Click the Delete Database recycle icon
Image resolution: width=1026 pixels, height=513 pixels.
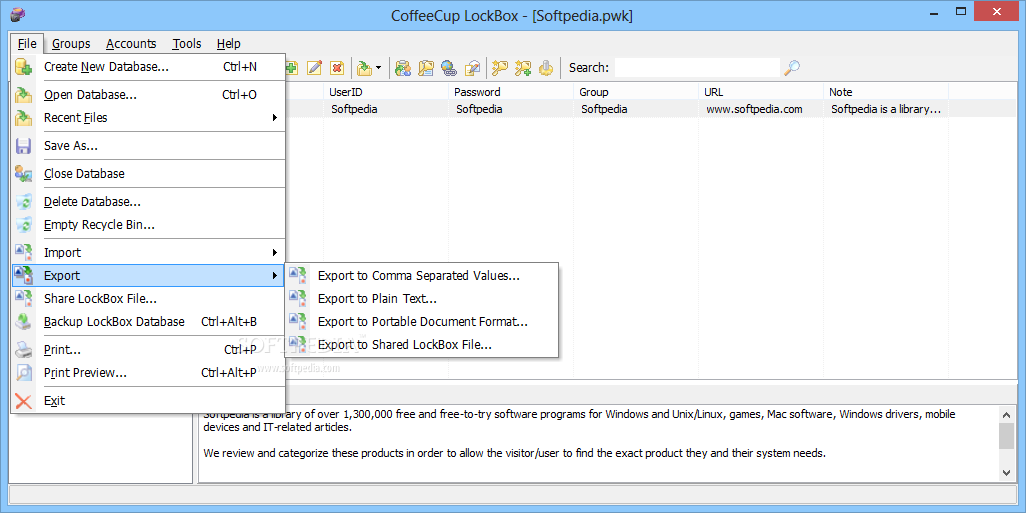[24, 202]
